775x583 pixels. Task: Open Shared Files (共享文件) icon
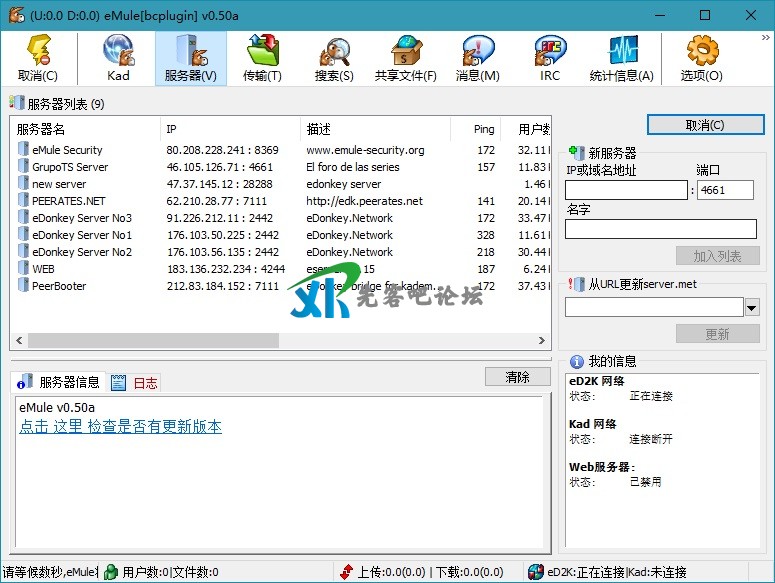(405, 51)
